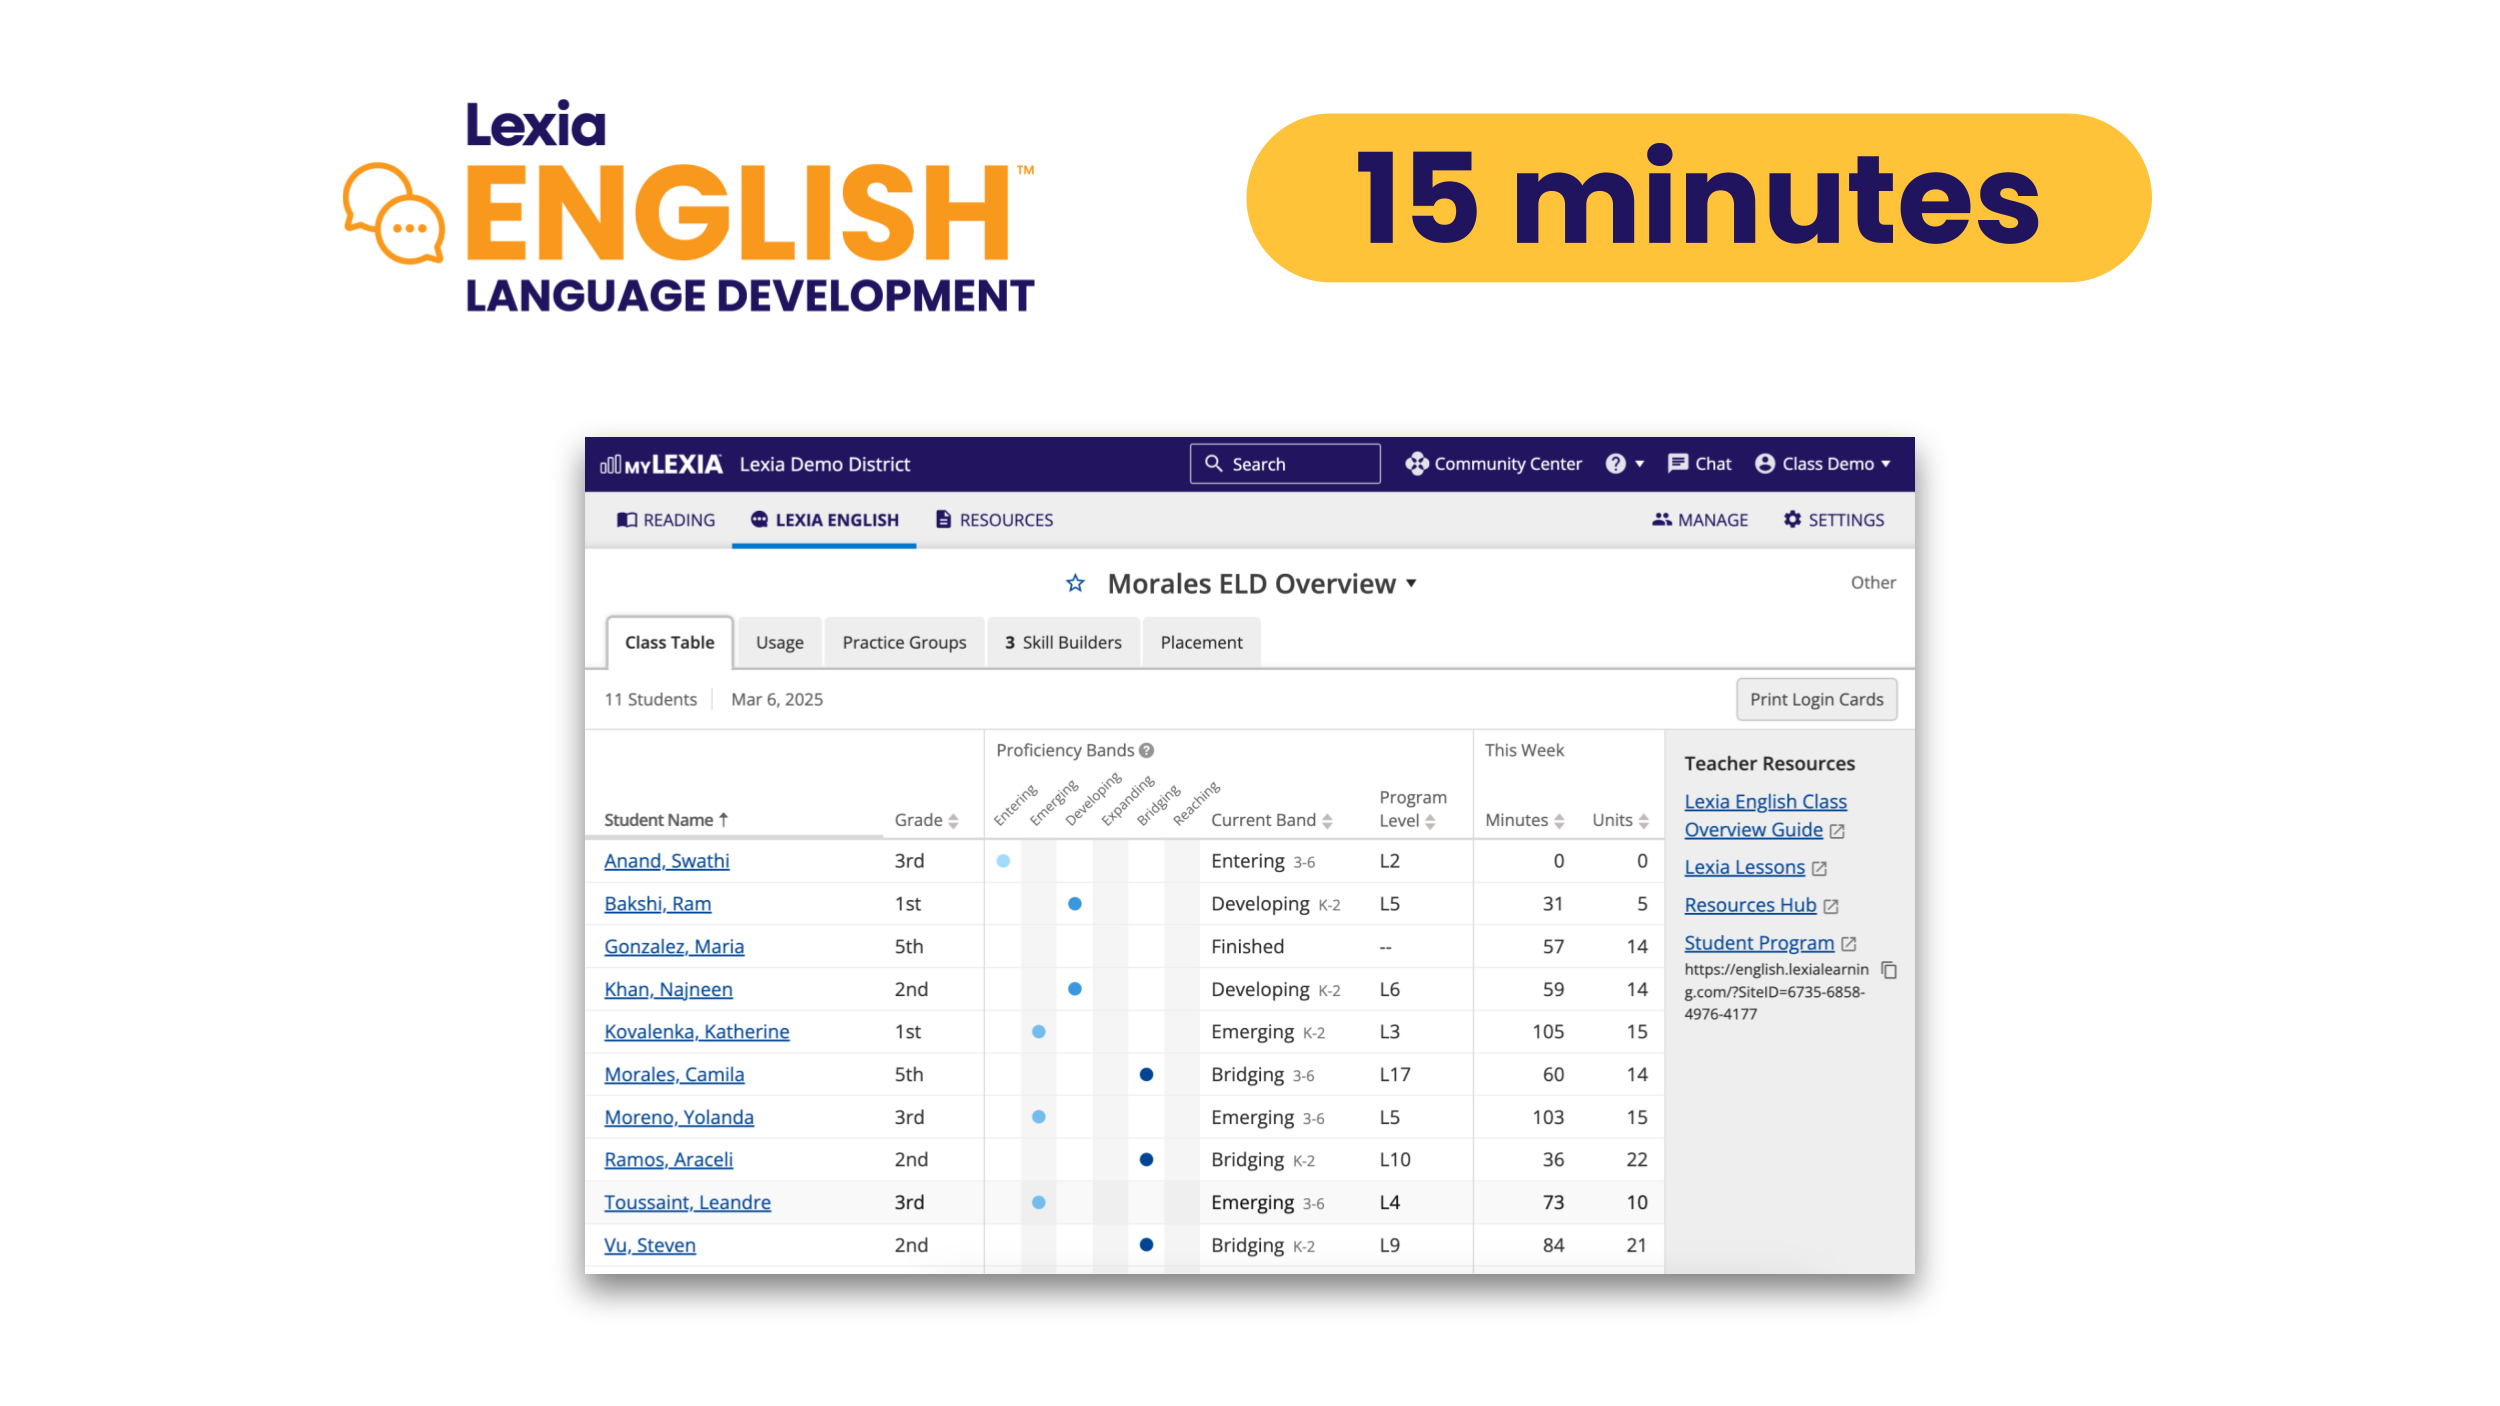The height and width of the screenshot is (1406, 2500).
Task: Expand the help menu dropdown arrow
Action: tap(1639, 464)
